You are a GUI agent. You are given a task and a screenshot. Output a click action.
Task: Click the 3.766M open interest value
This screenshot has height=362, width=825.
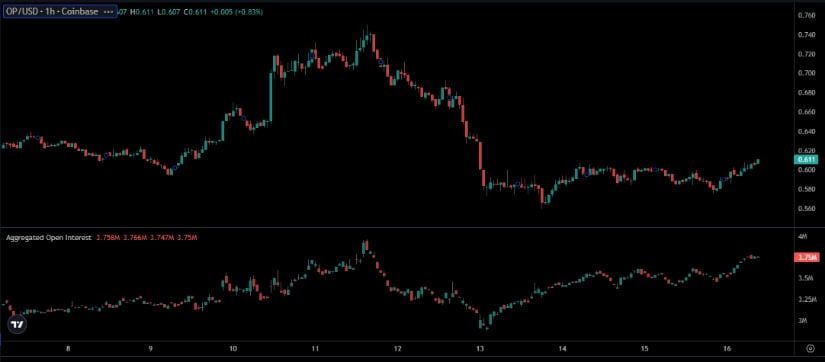pyautogui.click(x=134, y=238)
